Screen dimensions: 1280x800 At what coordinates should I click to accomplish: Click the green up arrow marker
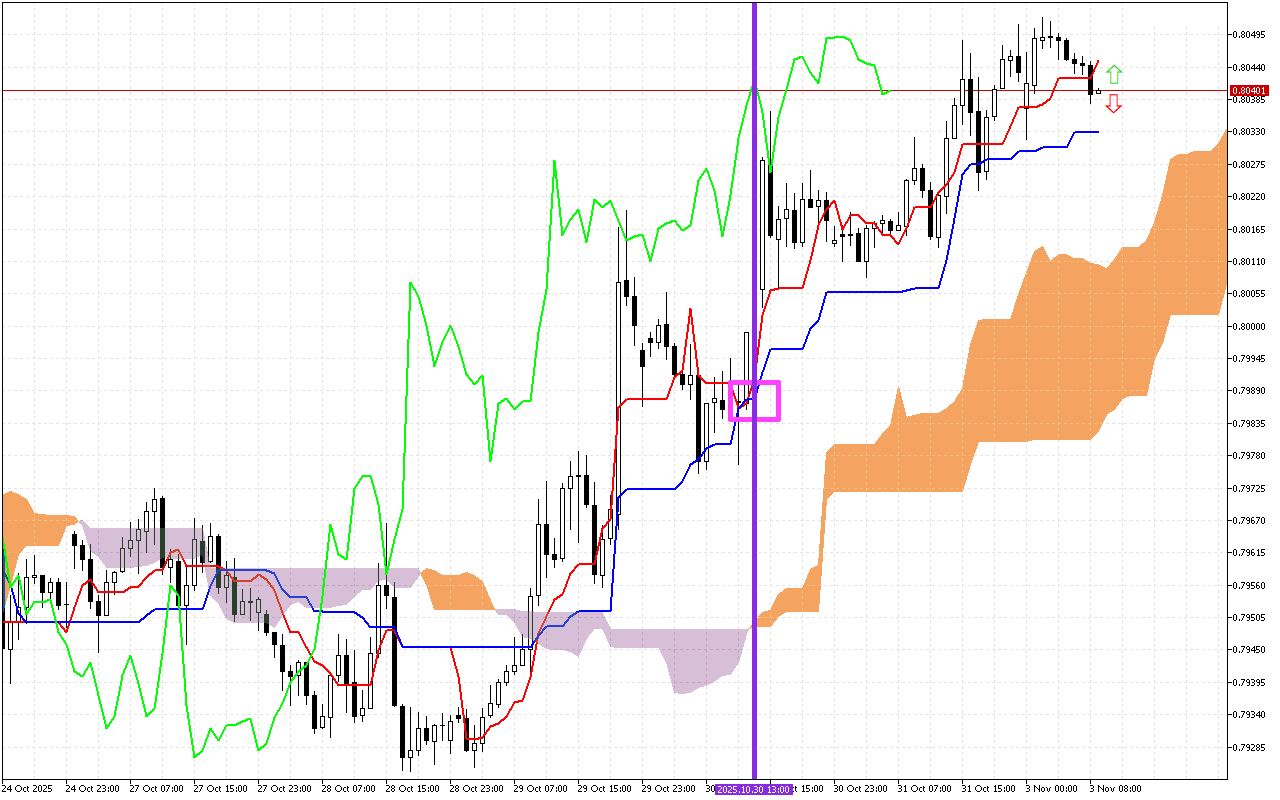pyautogui.click(x=1114, y=74)
